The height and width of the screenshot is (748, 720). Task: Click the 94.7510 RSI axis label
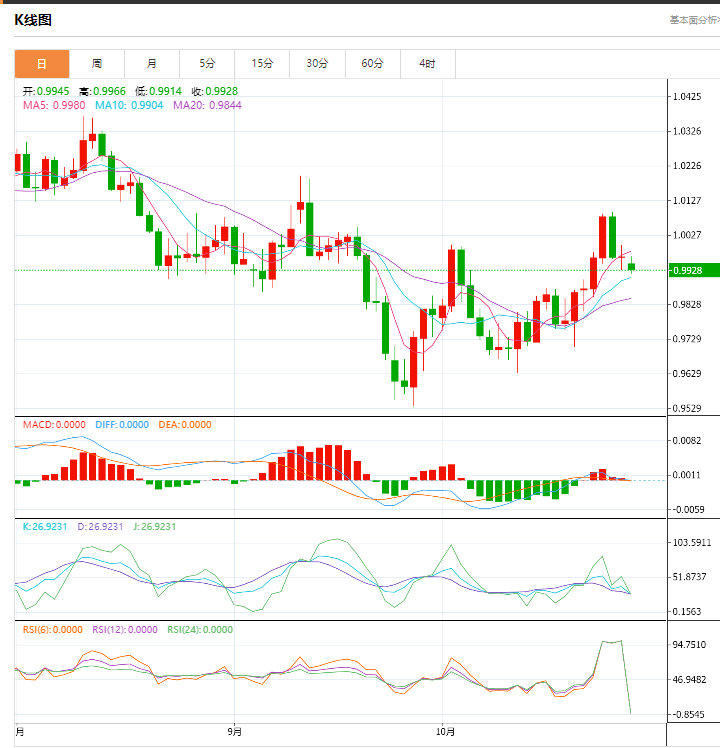pyautogui.click(x=689, y=645)
